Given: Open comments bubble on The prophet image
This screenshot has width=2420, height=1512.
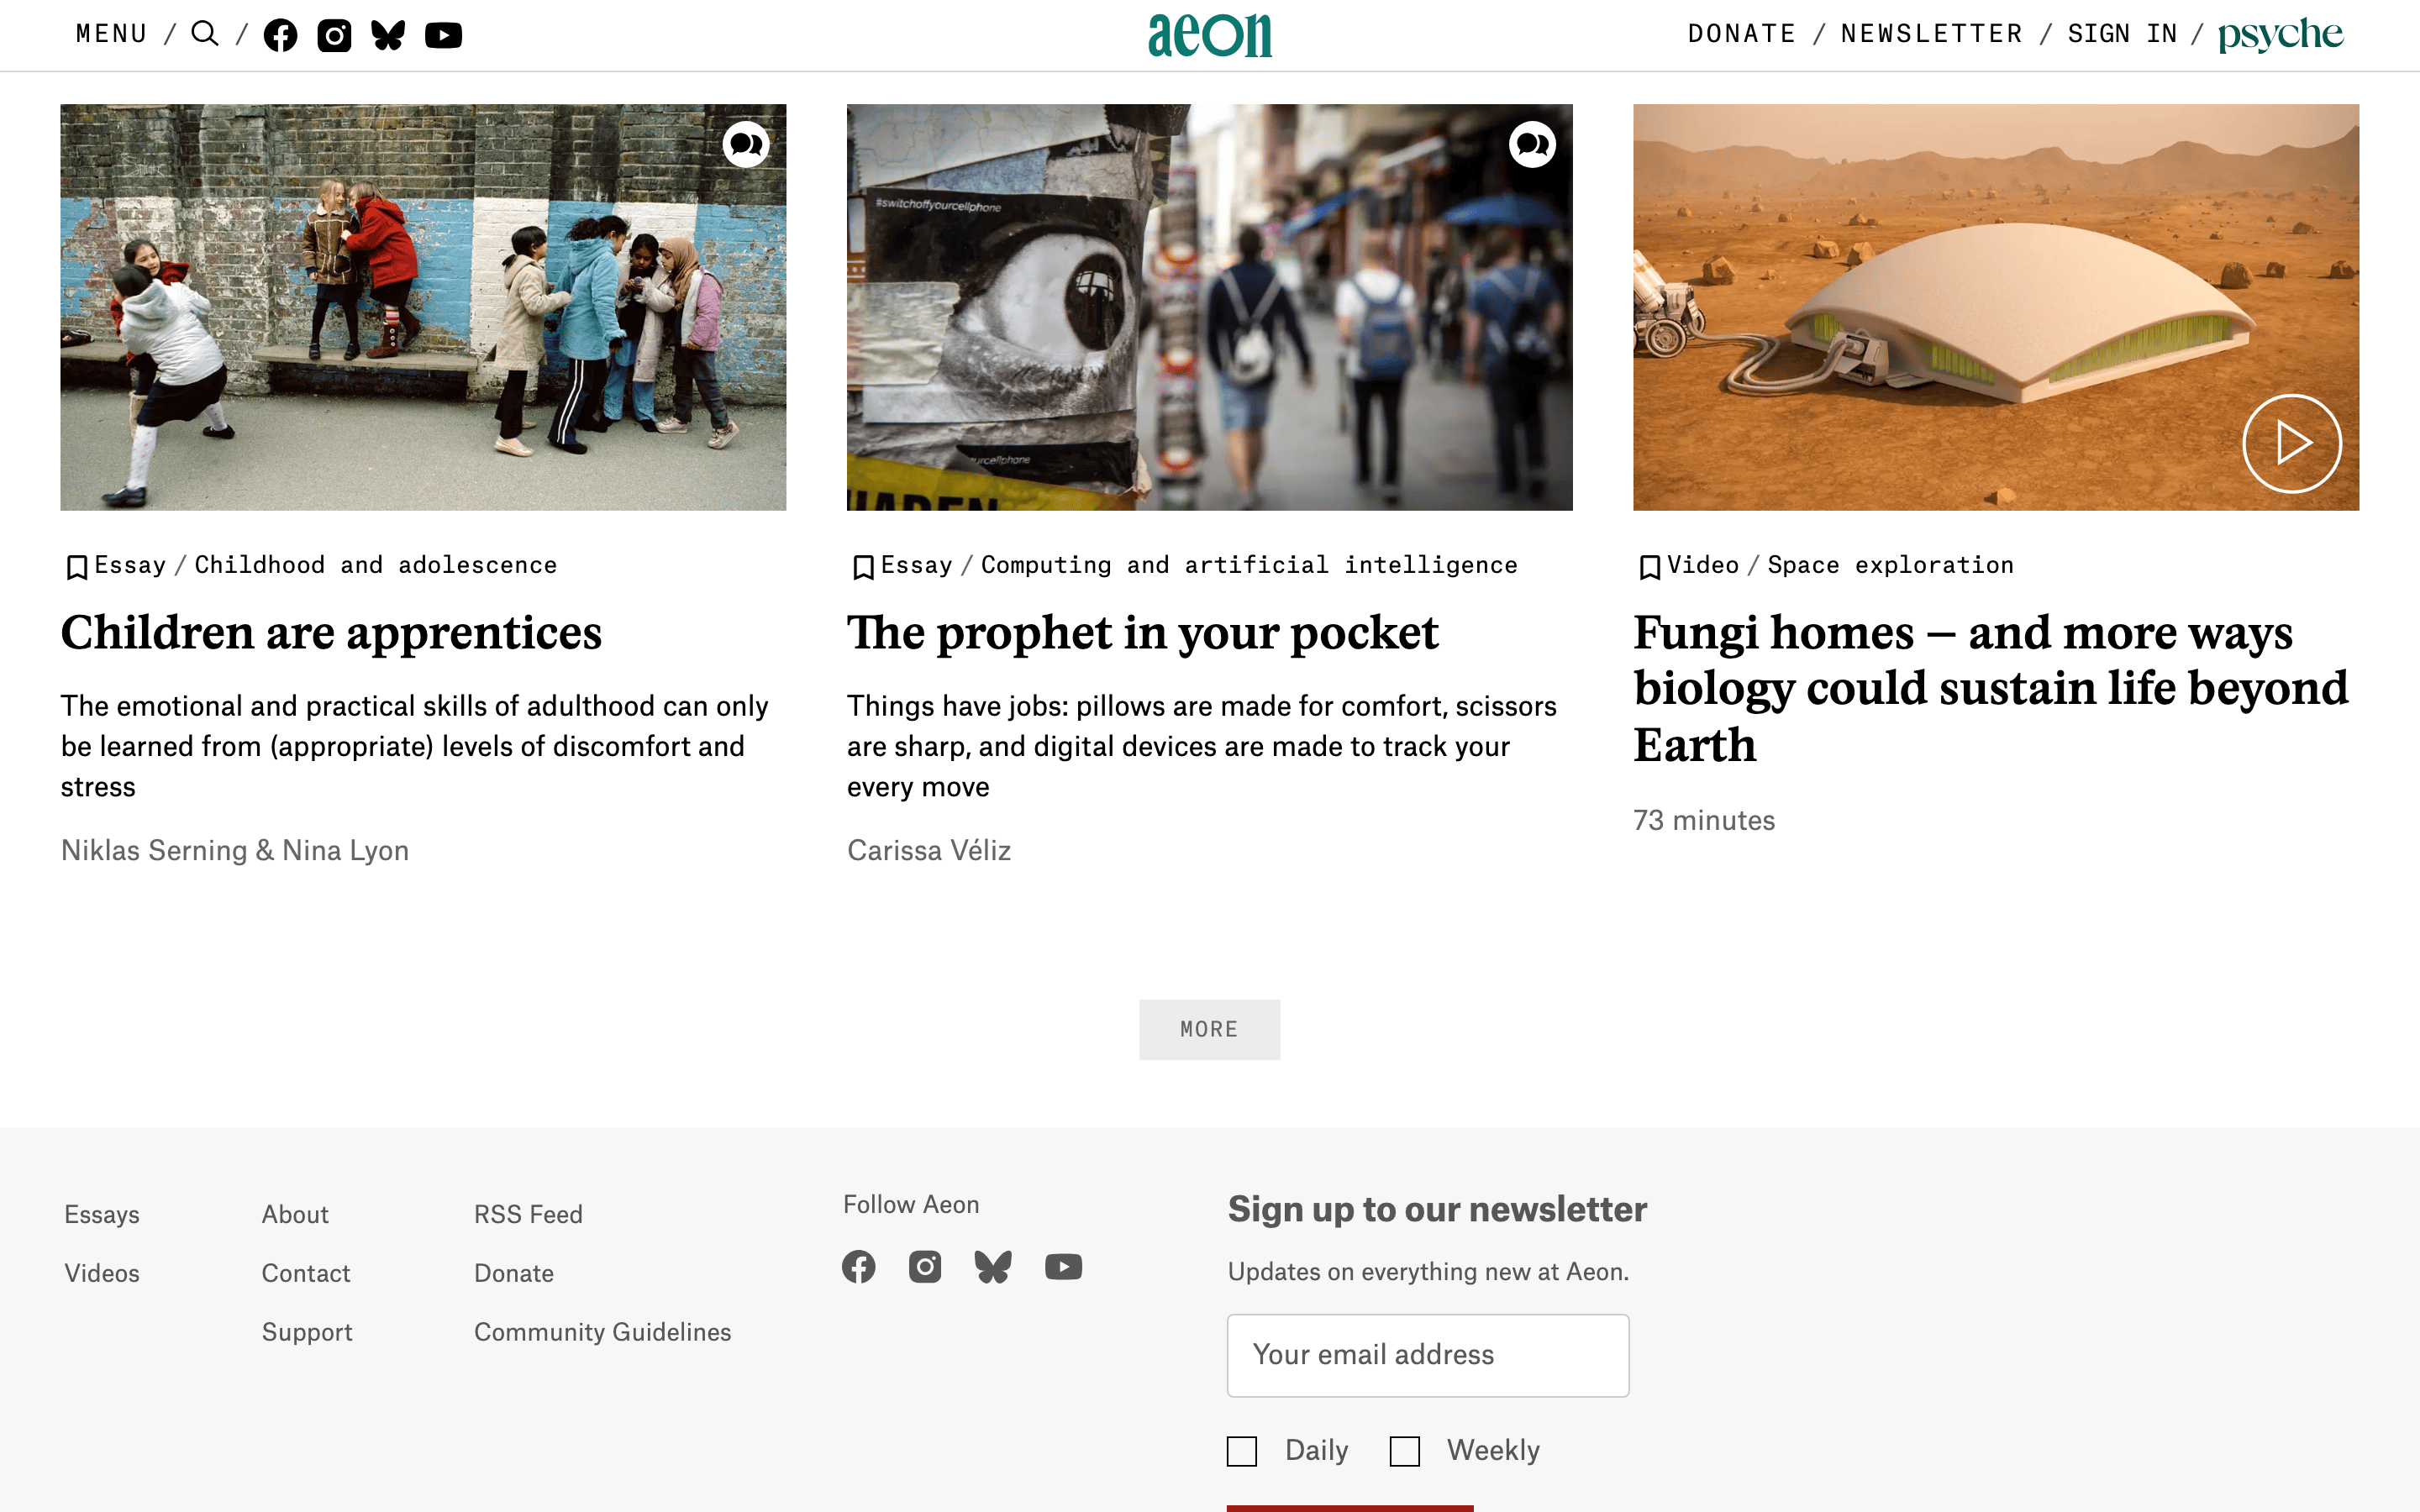Looking at the screenshot, I should coord(1532,145).
